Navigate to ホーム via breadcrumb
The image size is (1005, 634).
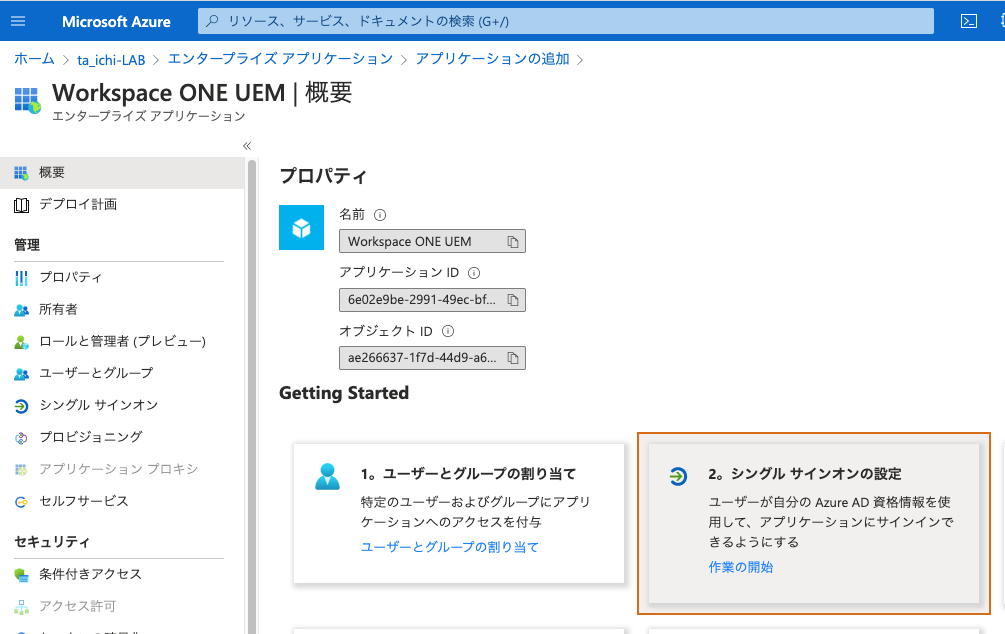[x=33, y=59]
